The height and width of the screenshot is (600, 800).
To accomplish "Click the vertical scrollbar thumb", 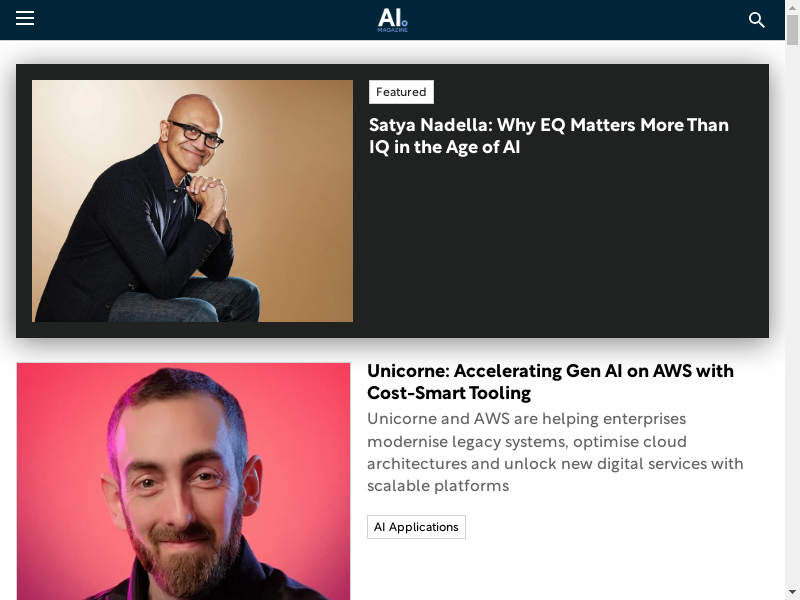I will (x=792, y=30).
